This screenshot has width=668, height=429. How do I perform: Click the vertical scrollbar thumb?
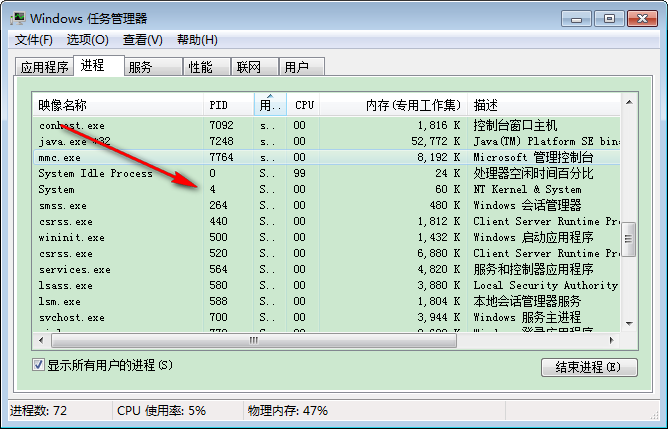coord(629,239)
